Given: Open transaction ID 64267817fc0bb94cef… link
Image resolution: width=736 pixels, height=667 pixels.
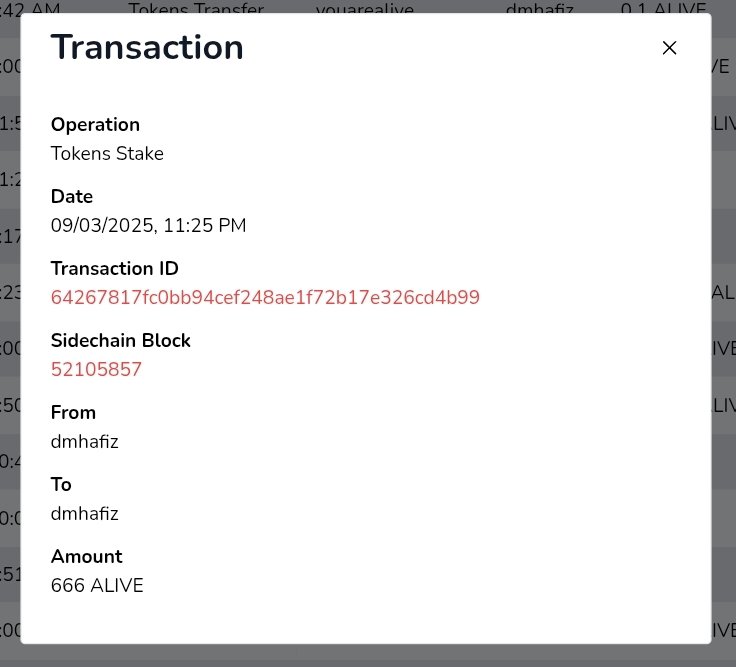Looking at the screenshot, I should coord(265,297).
